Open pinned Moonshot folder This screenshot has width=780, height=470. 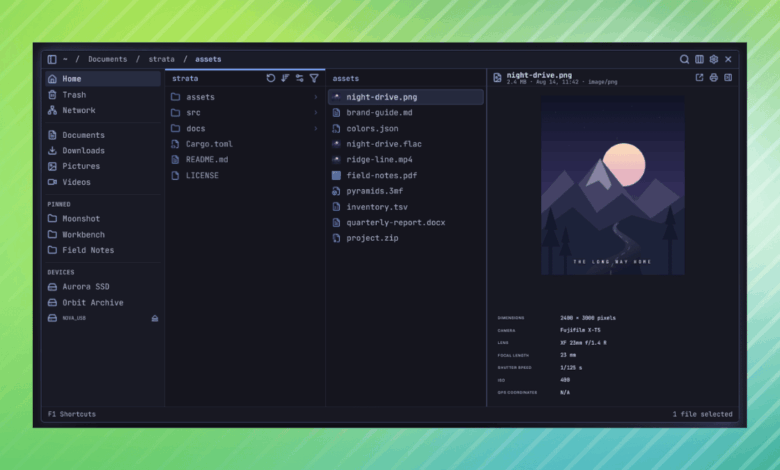coord(103,219)
